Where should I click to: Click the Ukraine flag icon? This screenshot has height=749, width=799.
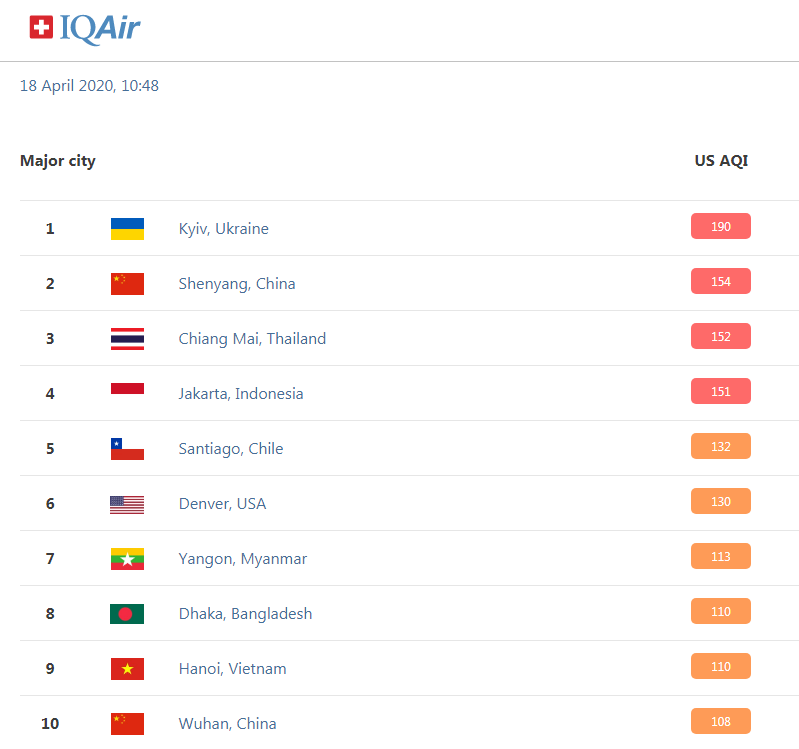[127, 229]
